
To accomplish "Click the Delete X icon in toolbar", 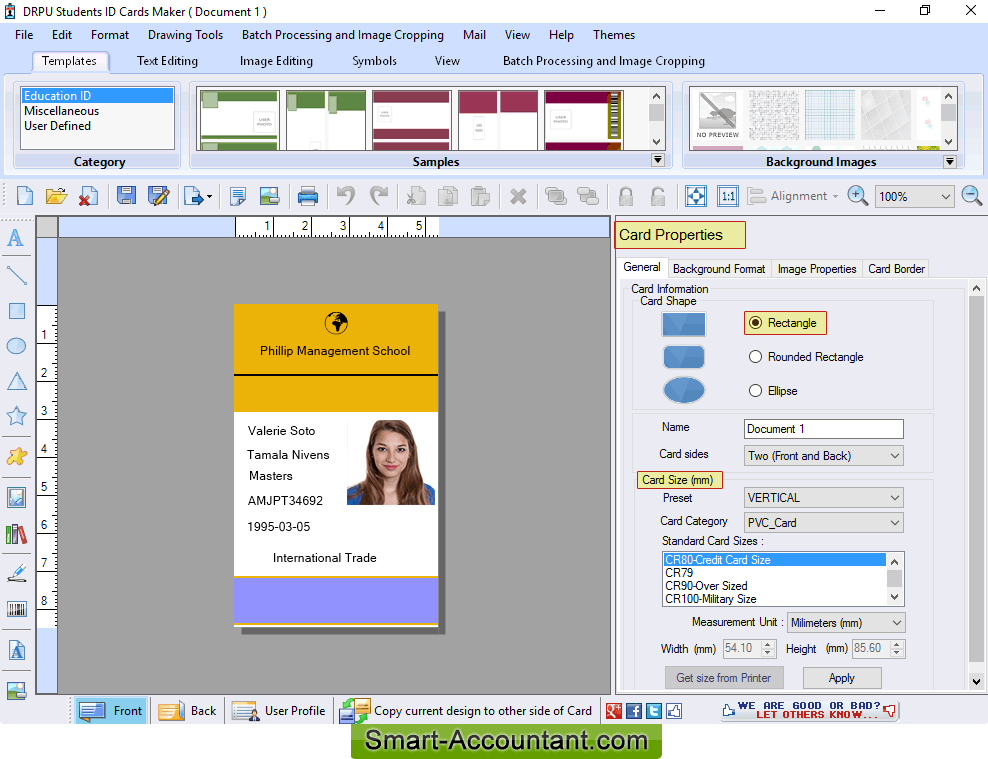I will tap(518, 197).
